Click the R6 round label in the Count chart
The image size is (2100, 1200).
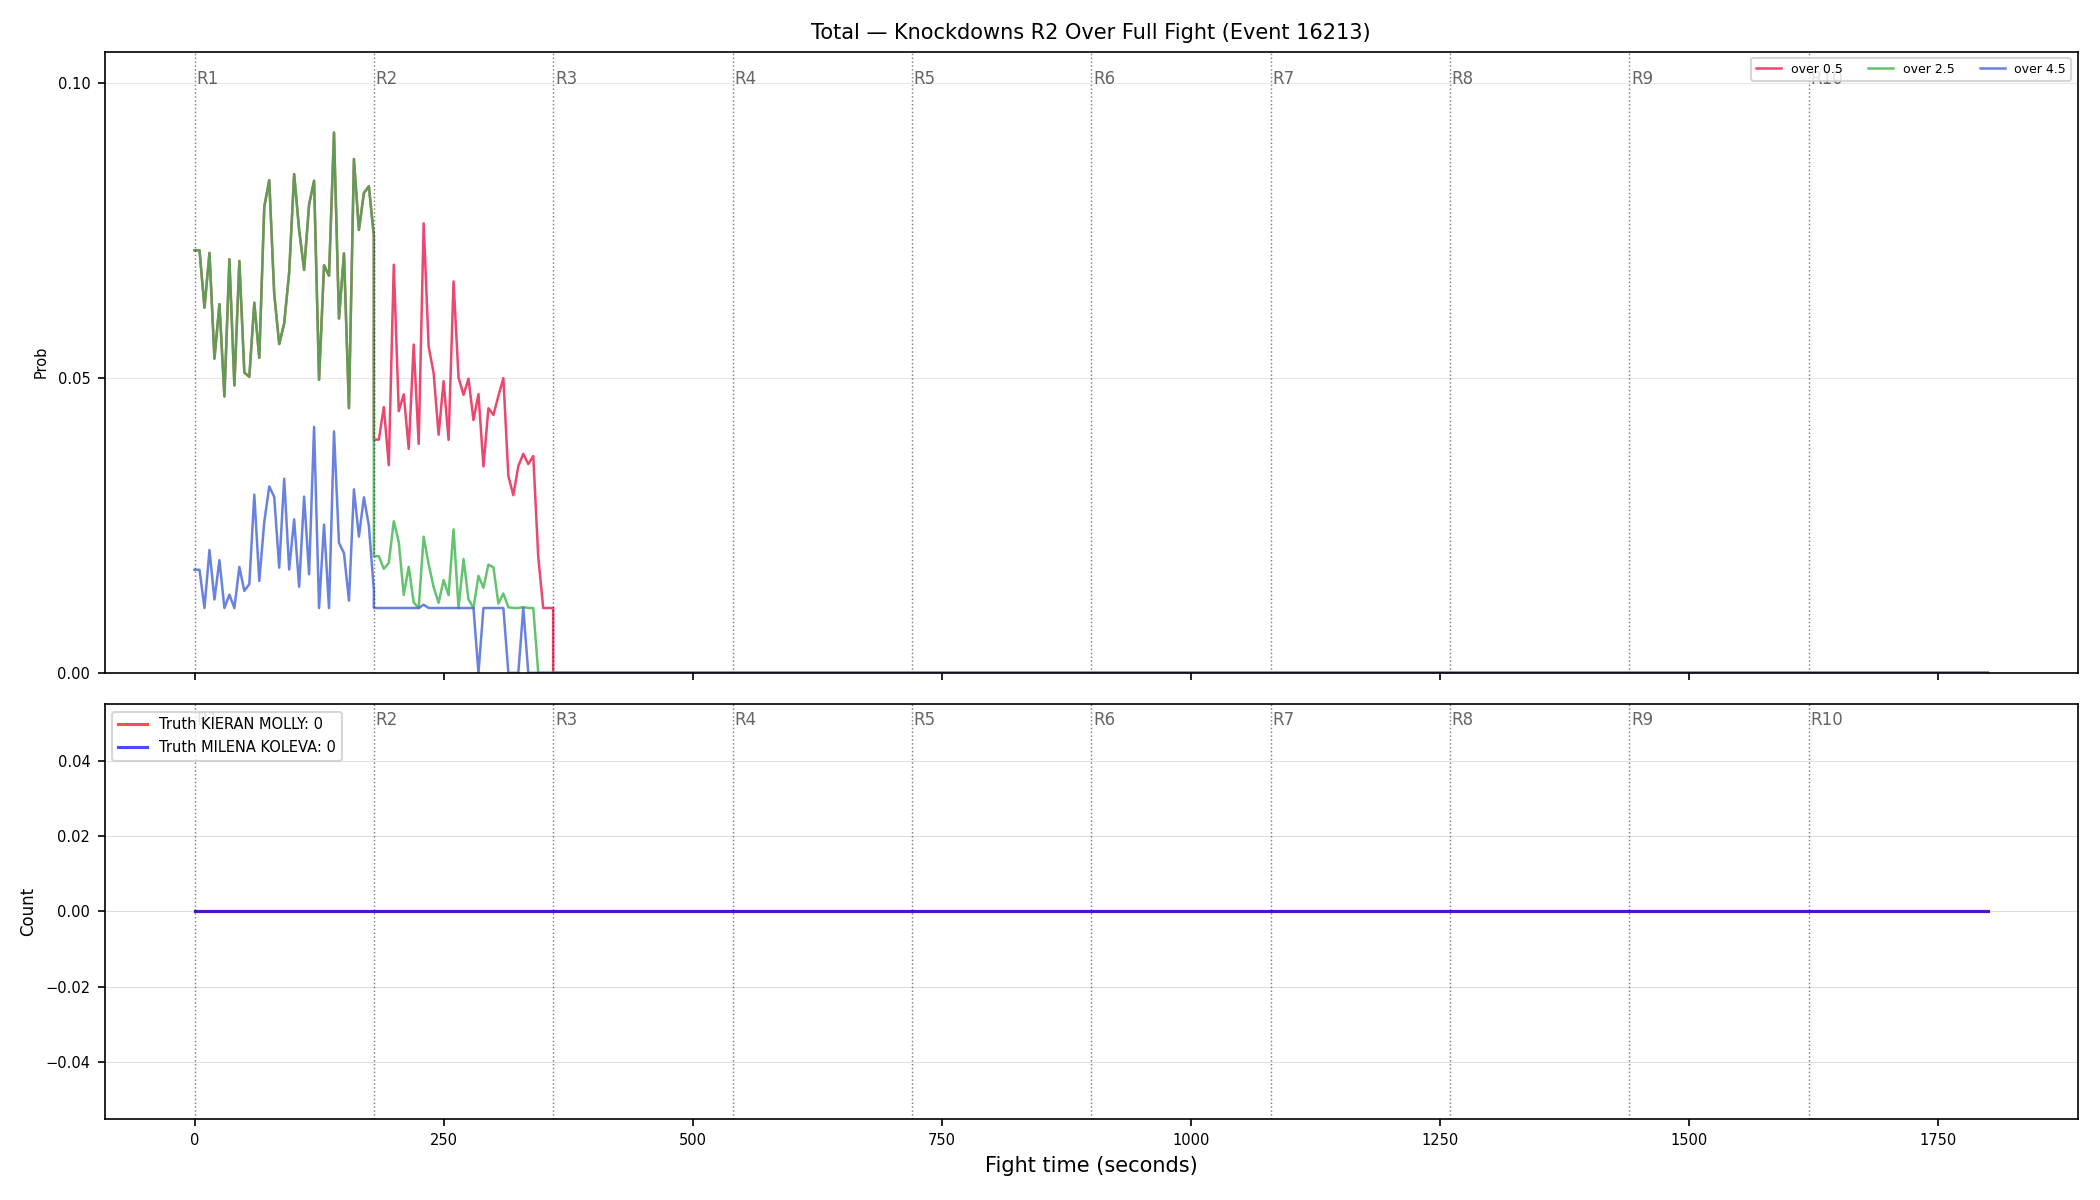coord(1104,719)
